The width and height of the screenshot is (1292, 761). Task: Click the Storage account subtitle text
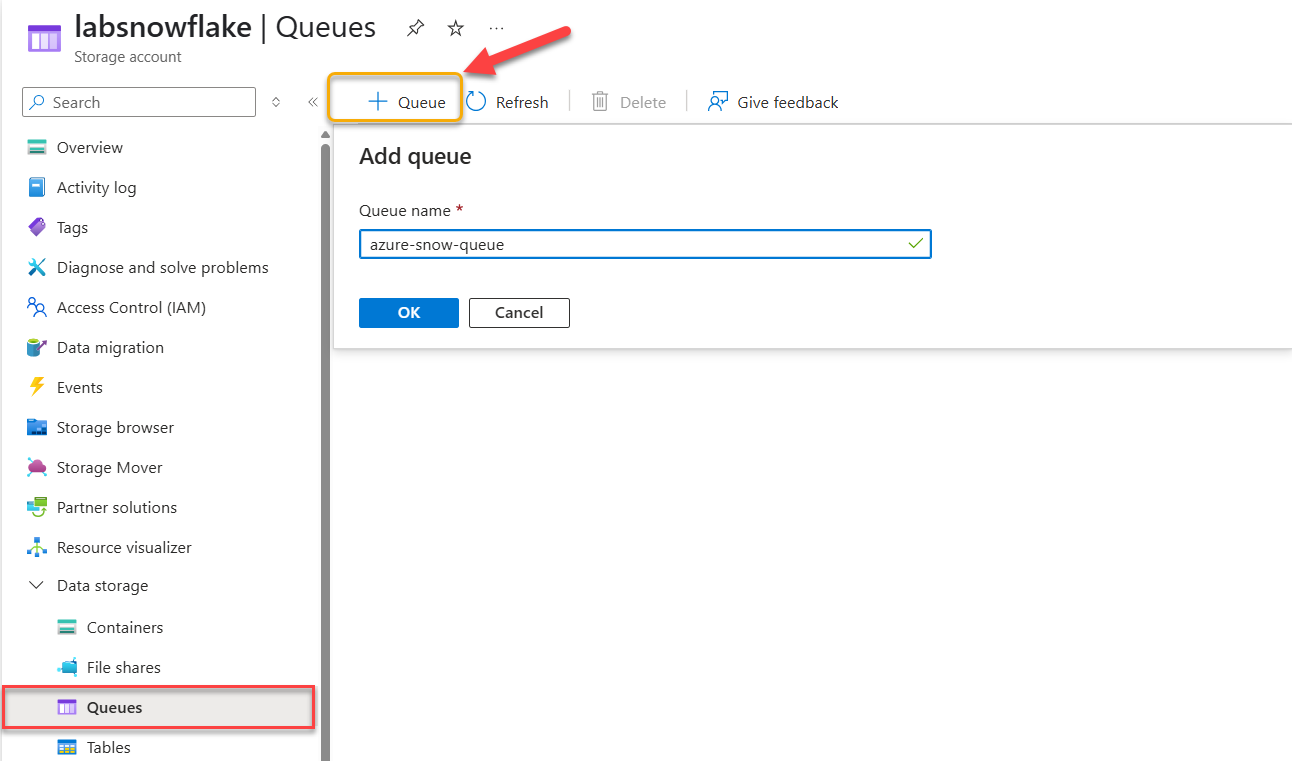(128, 57)
